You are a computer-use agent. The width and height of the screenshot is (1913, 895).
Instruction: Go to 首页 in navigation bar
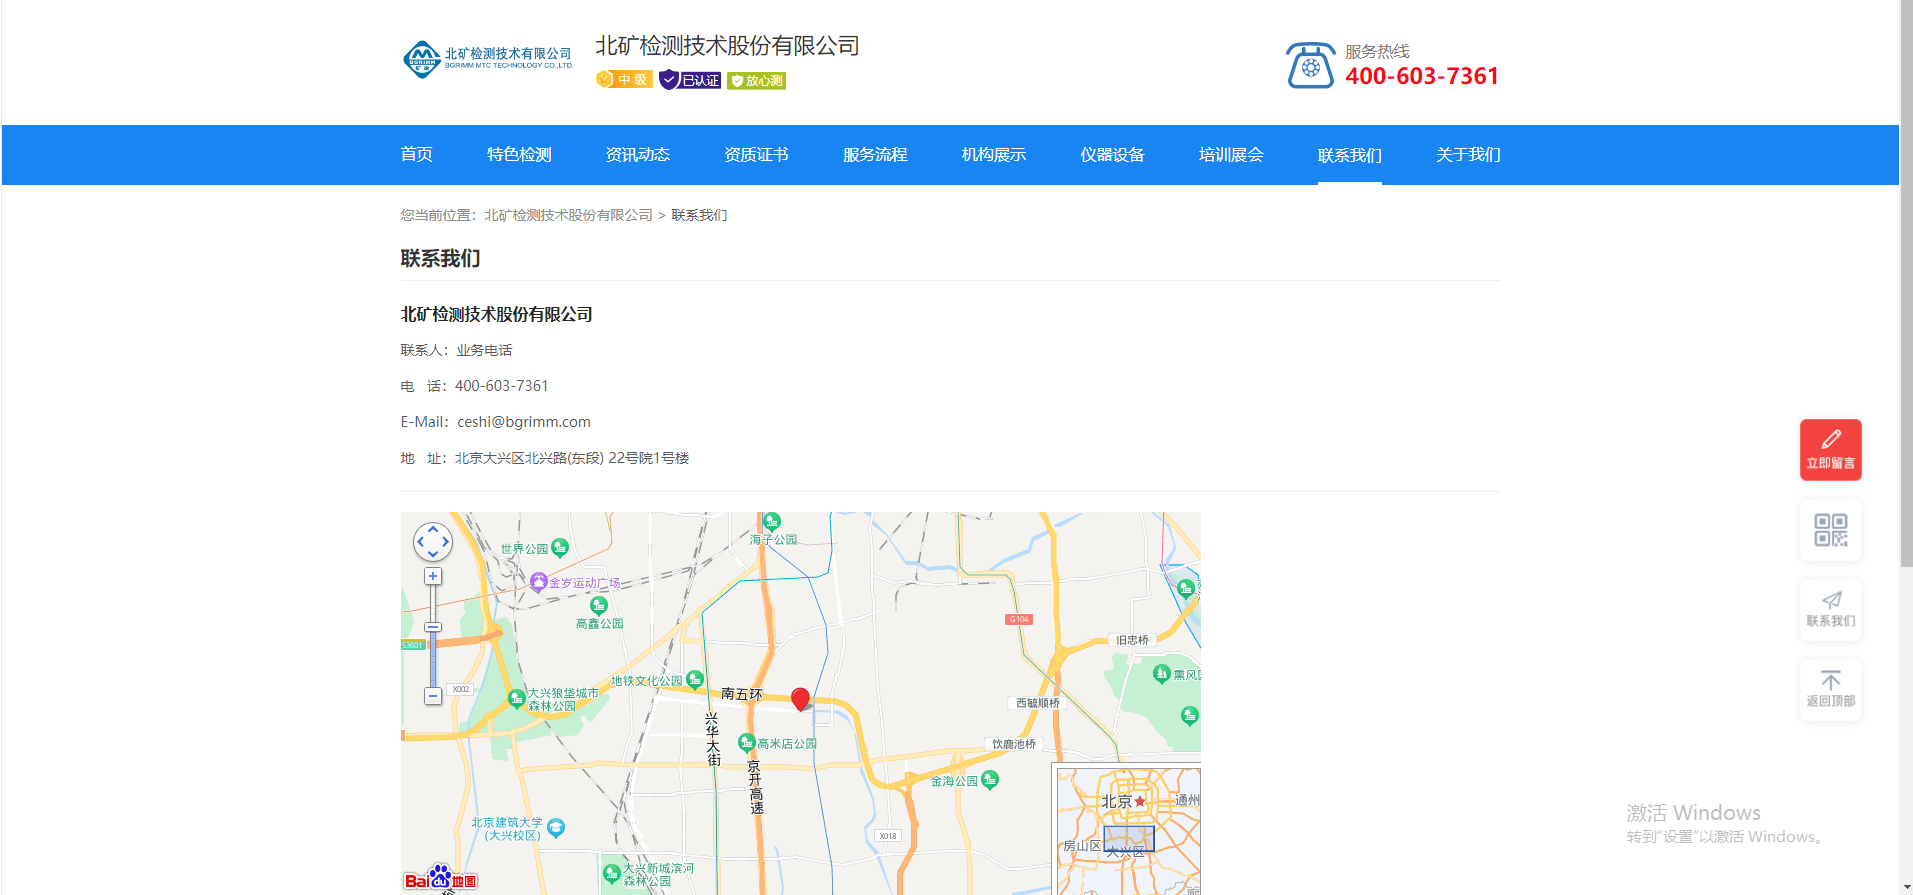pos(417,155)
